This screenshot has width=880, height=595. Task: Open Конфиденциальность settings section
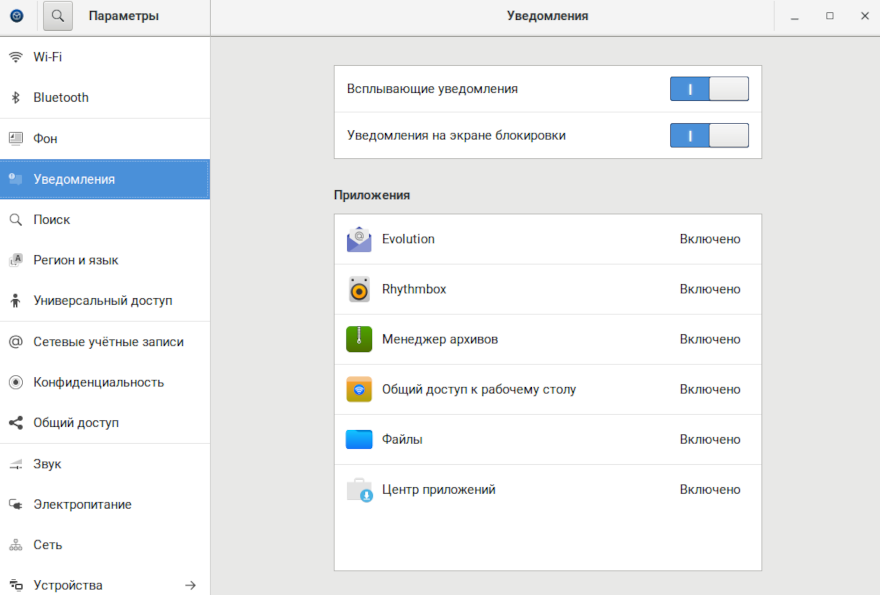point(98,382)
